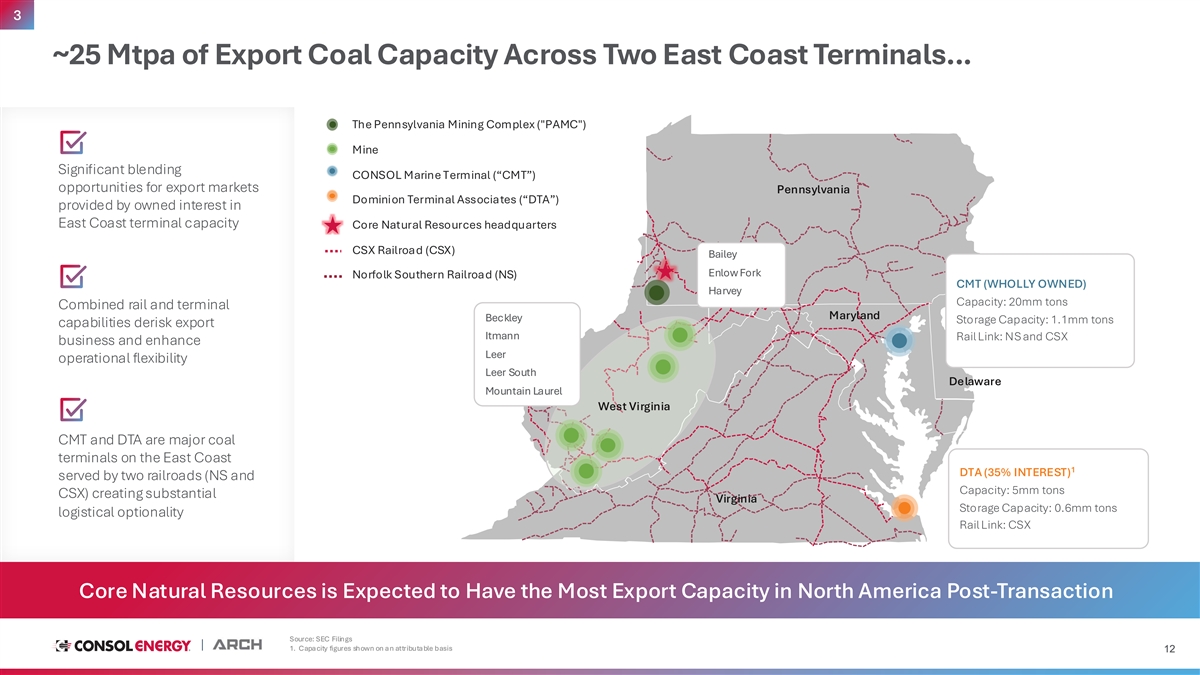This screenshot has height=675, width=1200.
Task: Click the orange Dominion Terminal Associates legend dot
Action: coord(332,197)
